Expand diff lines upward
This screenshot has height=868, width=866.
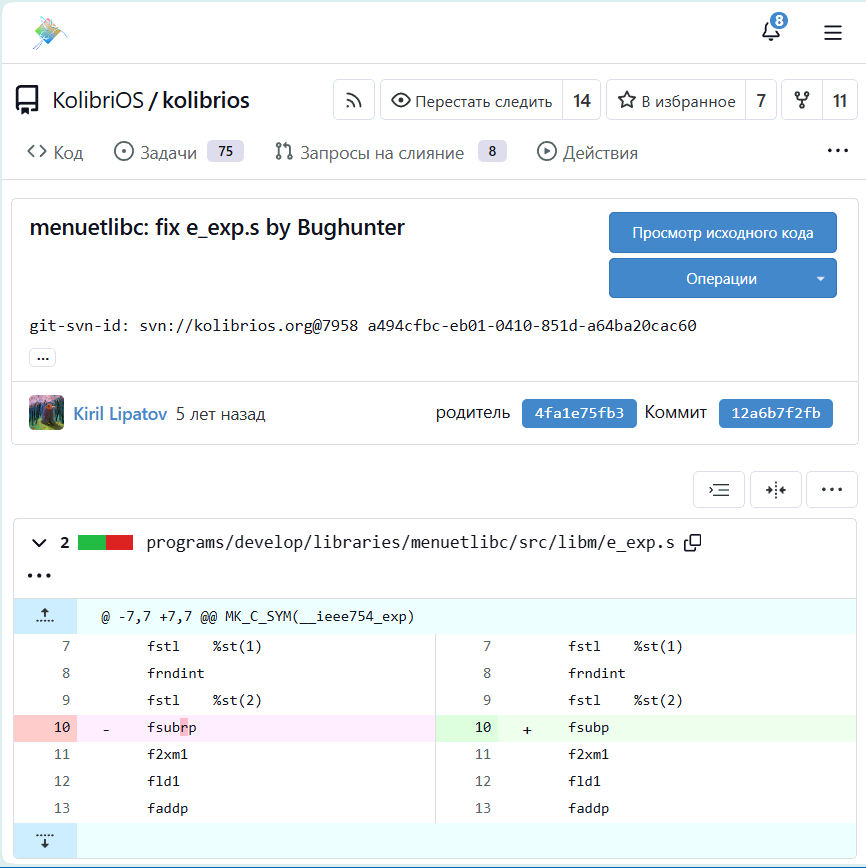click(x=45, y=616)
